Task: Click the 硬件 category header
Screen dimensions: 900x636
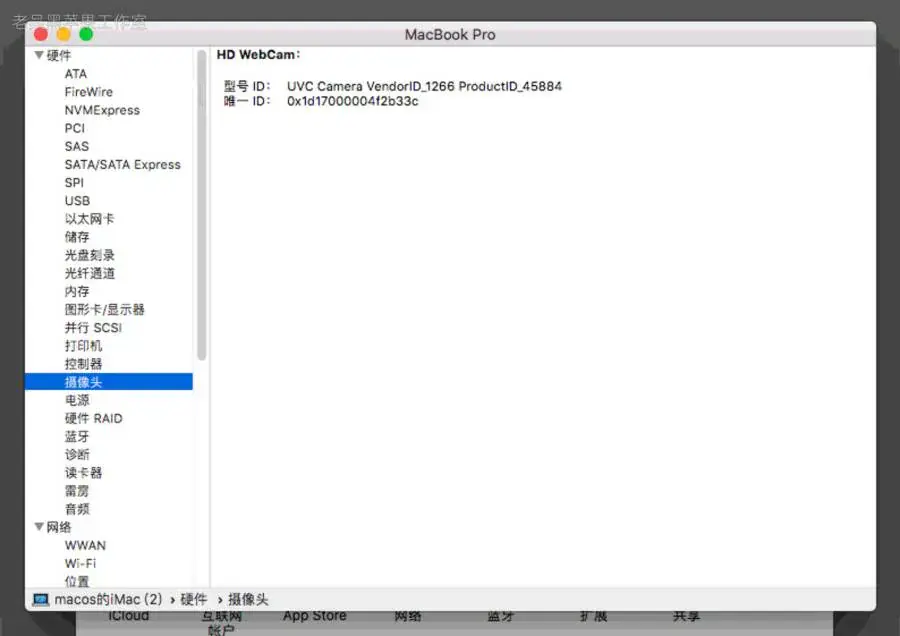Action: click(x=59, y=55)
